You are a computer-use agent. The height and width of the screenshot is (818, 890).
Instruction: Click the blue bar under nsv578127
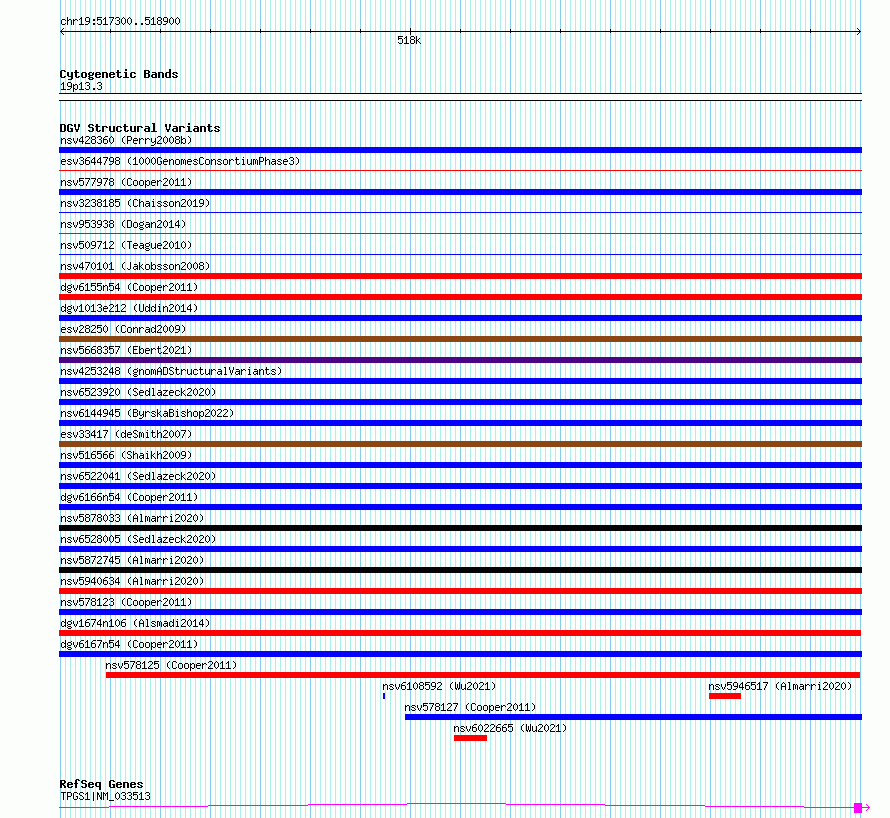[633, 717]
